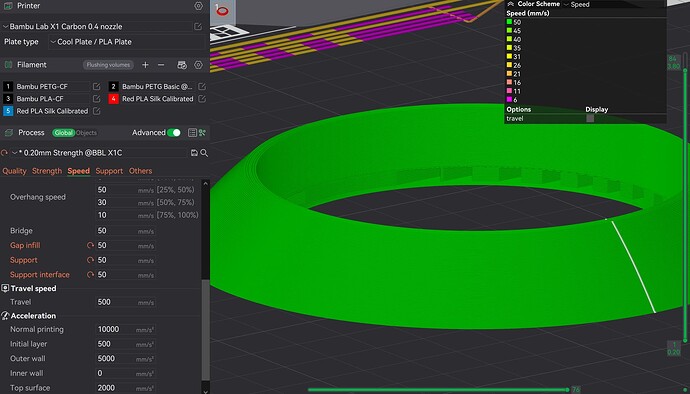Click Bridge speed input field

125,231
